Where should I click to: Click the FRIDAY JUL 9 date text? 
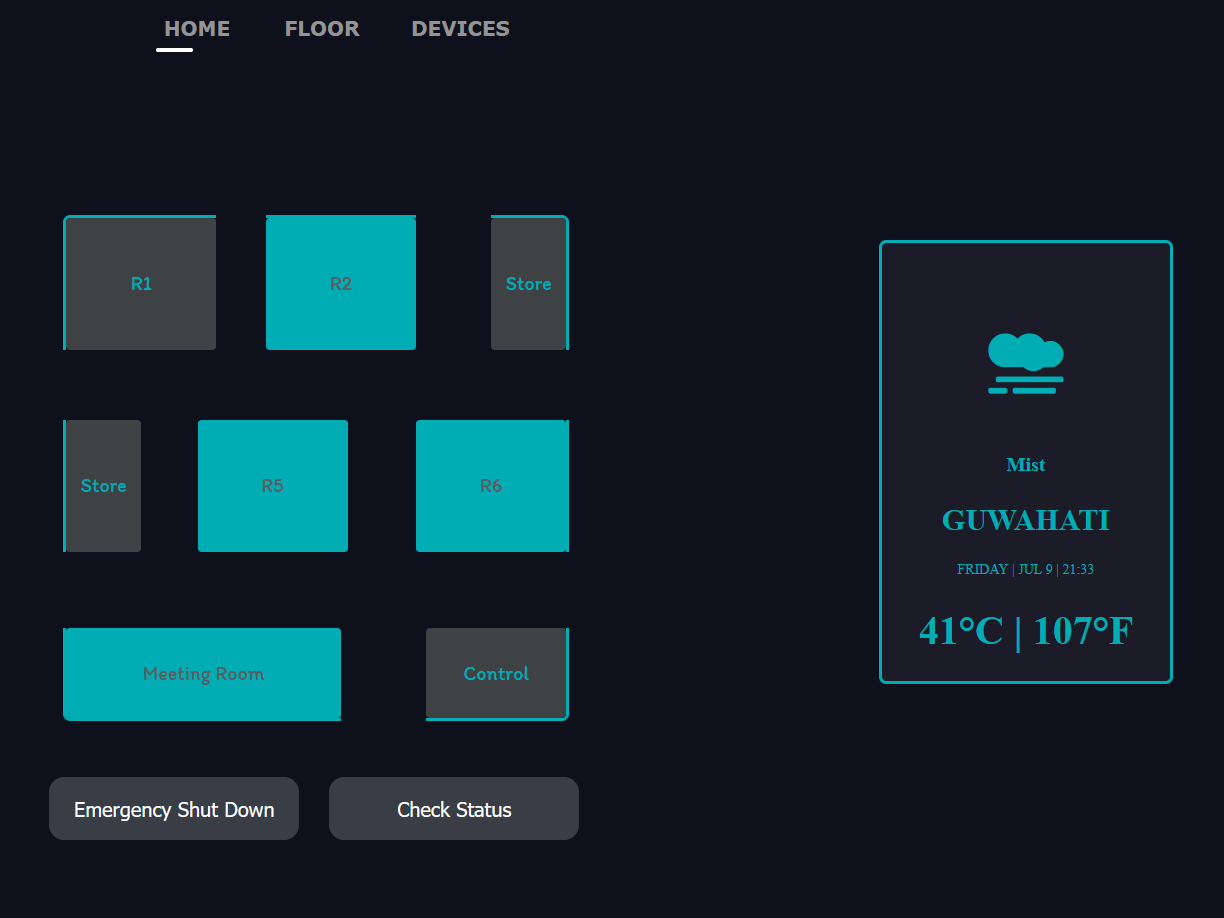pyautogui.click(x=1025, y=569)
